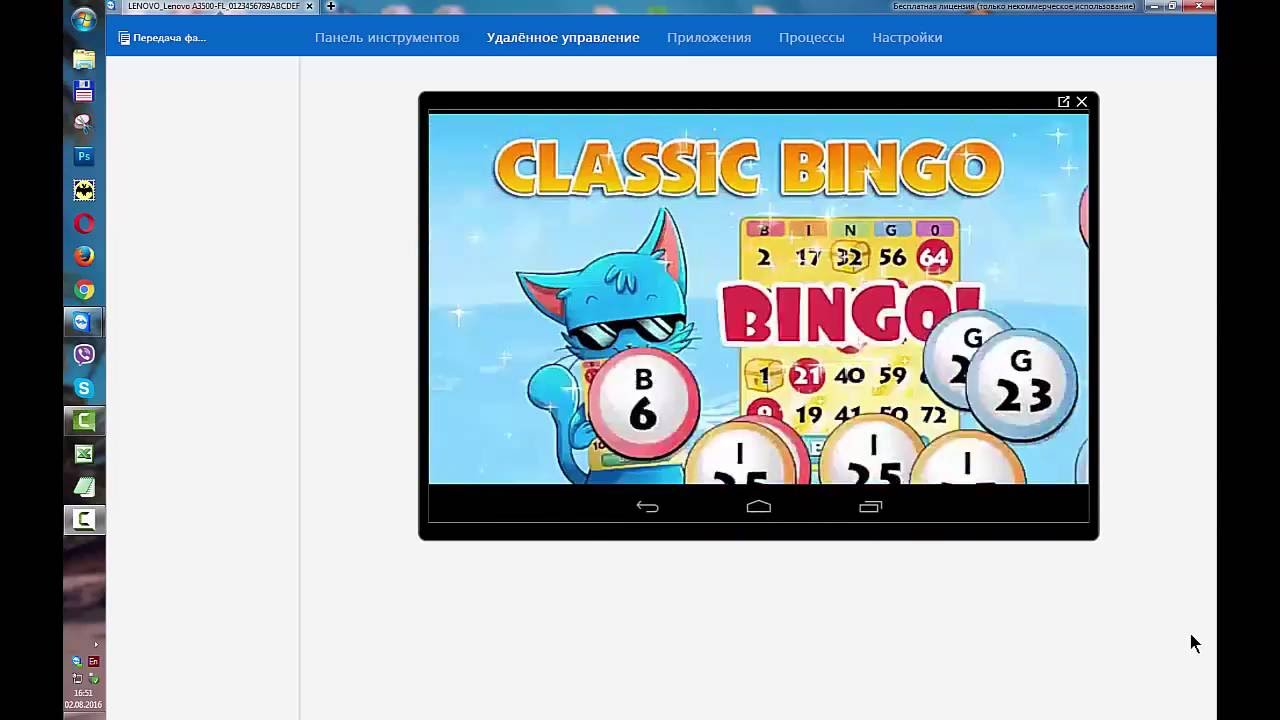The height and width of the screenshot is (720, 1280).
Task: Click the number 56 on bingo card
Action: pyautogui.click(x=891, y=257)
